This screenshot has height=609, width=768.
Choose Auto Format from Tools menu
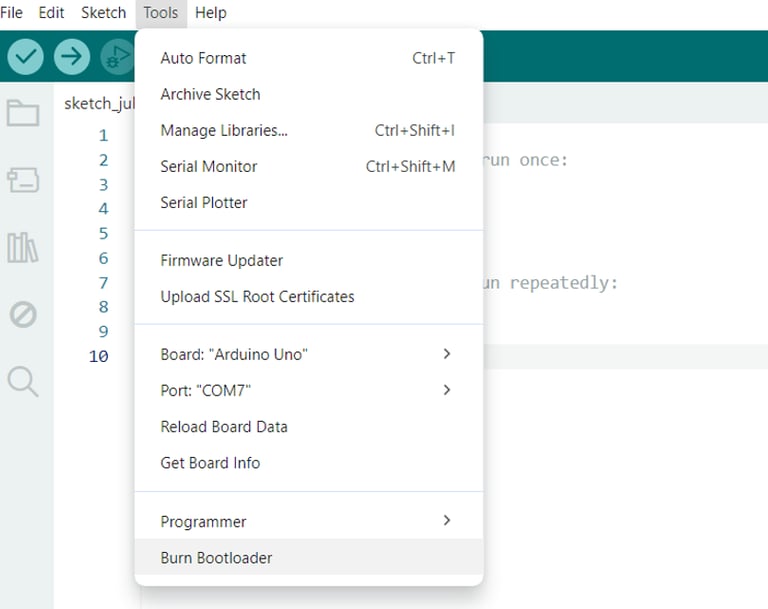309,58
